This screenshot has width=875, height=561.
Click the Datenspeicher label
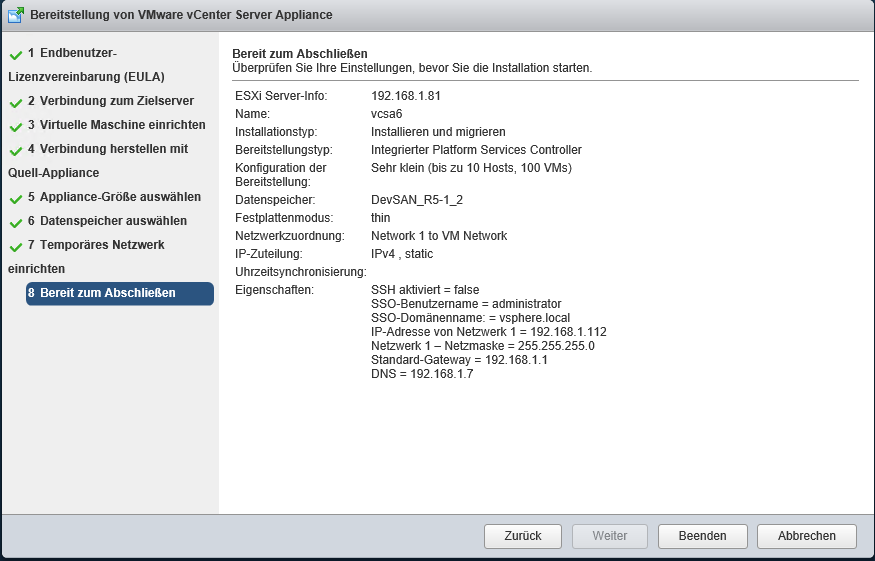[275, 200]
